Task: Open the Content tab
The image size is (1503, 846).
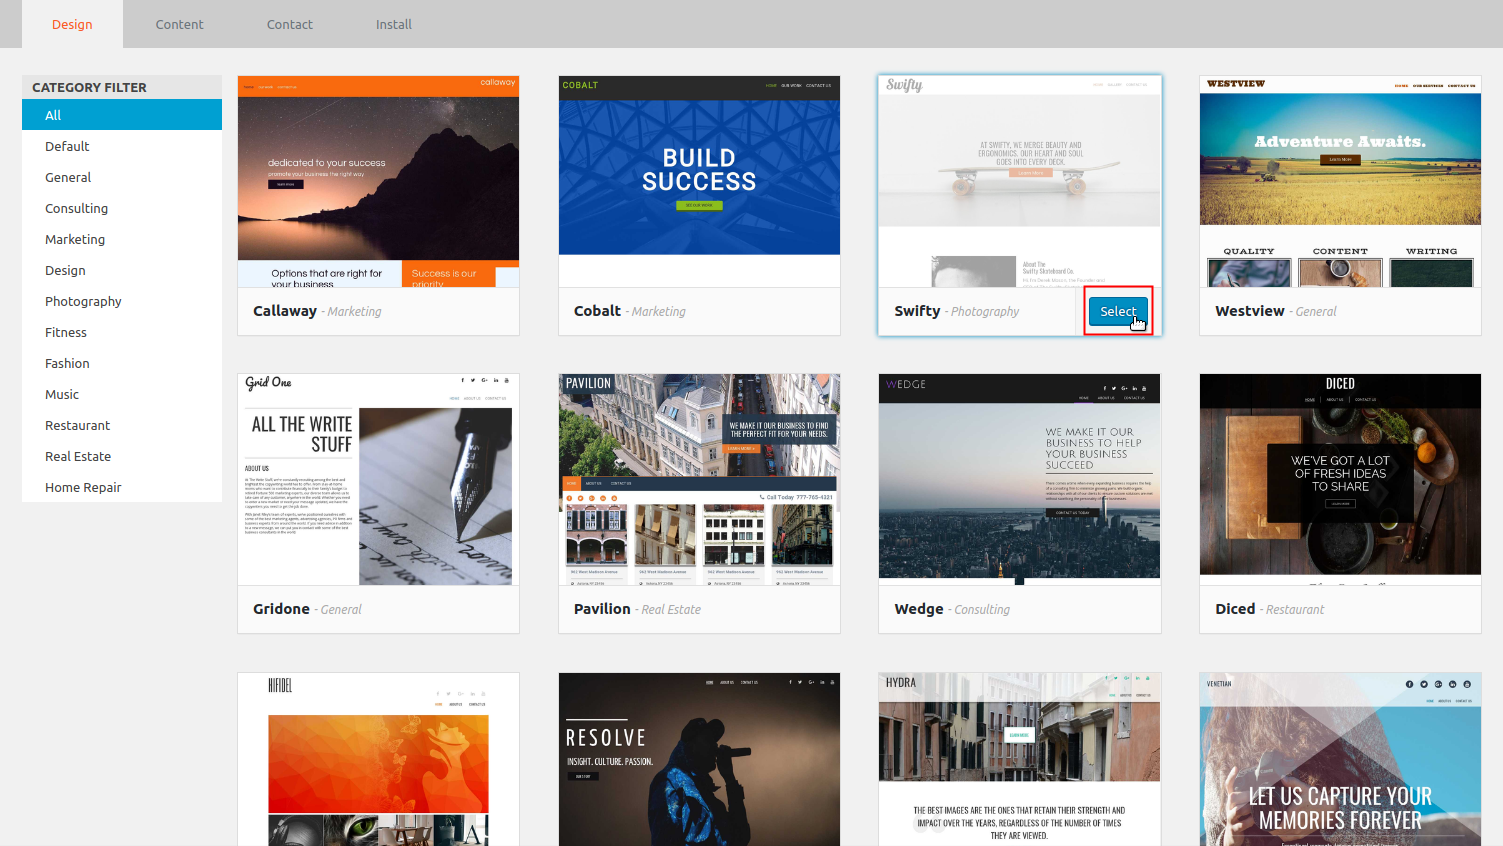Action: 179,24
